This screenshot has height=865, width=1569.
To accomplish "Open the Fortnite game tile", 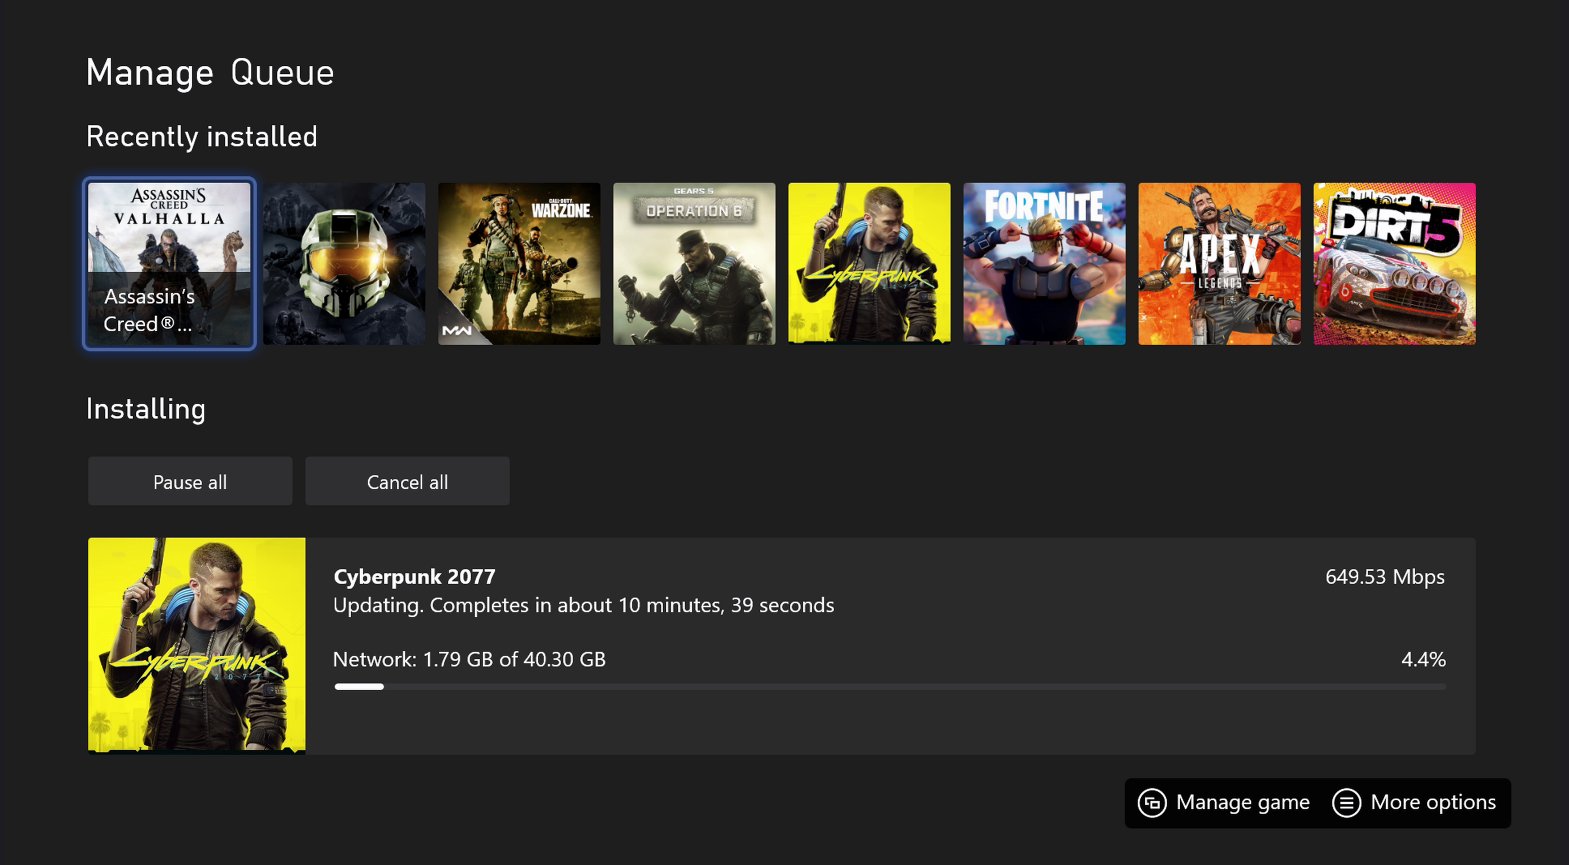I will (x=1044, y=264).
